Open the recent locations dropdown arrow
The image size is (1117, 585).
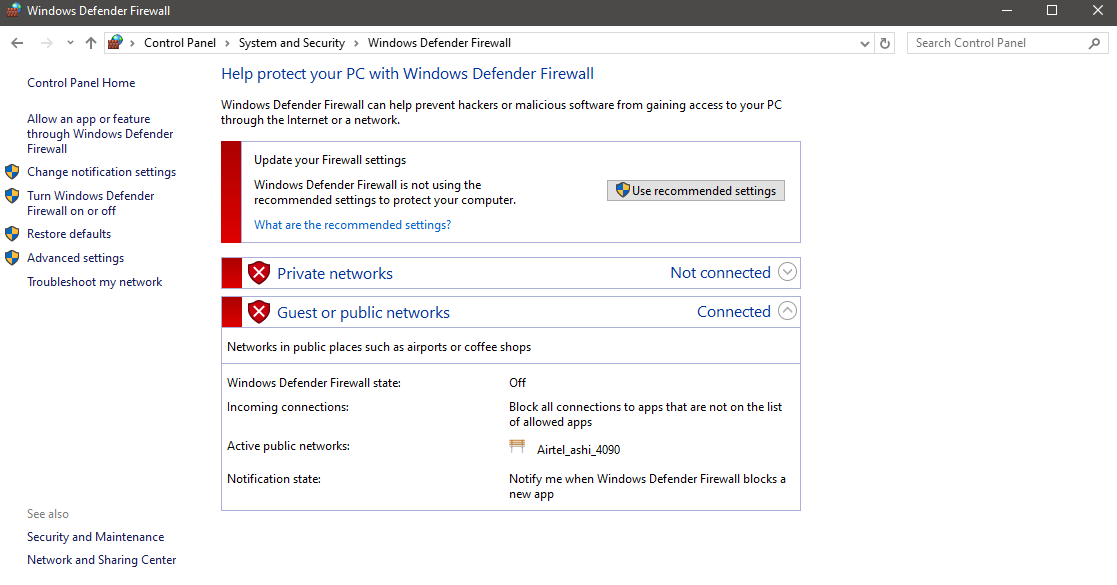[70, 43]
